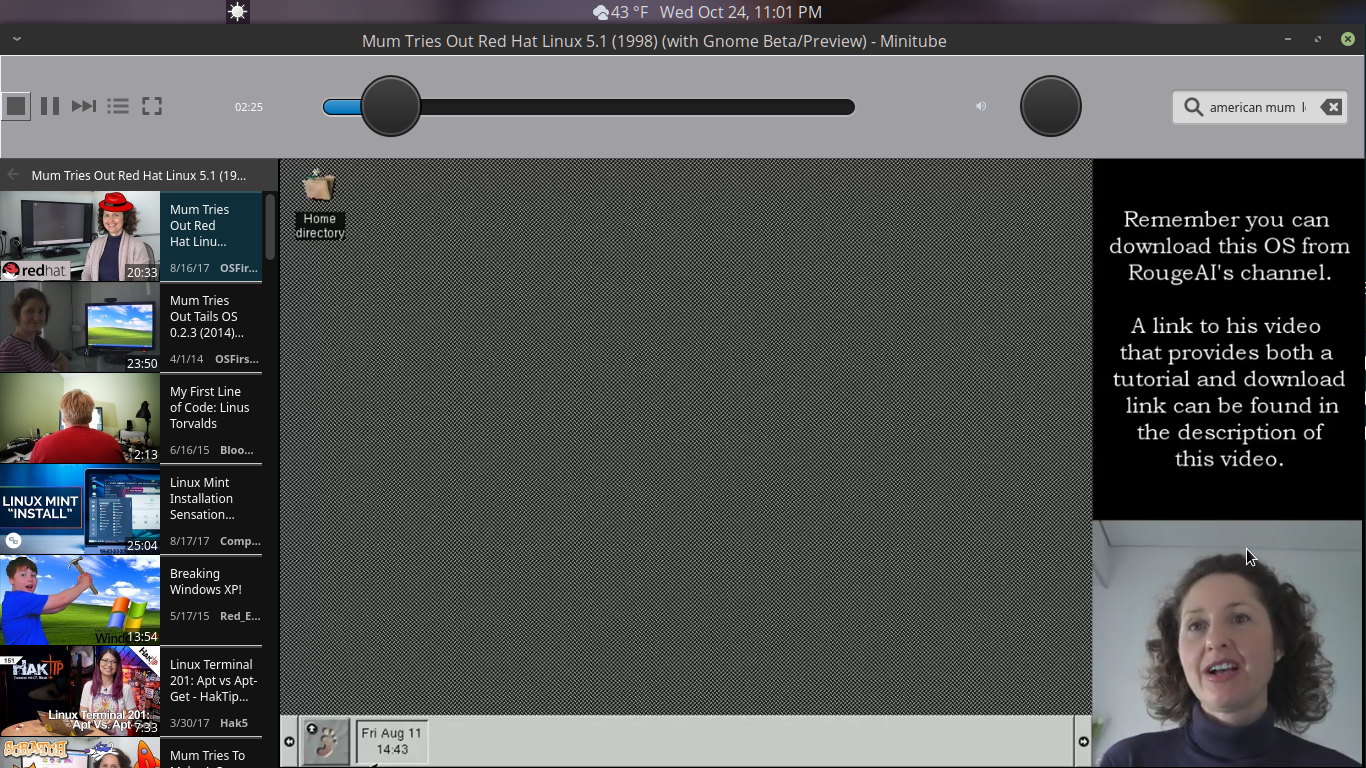Pause the playing video
Viewport: 1366px width, 768px height.
pos(50,106)
